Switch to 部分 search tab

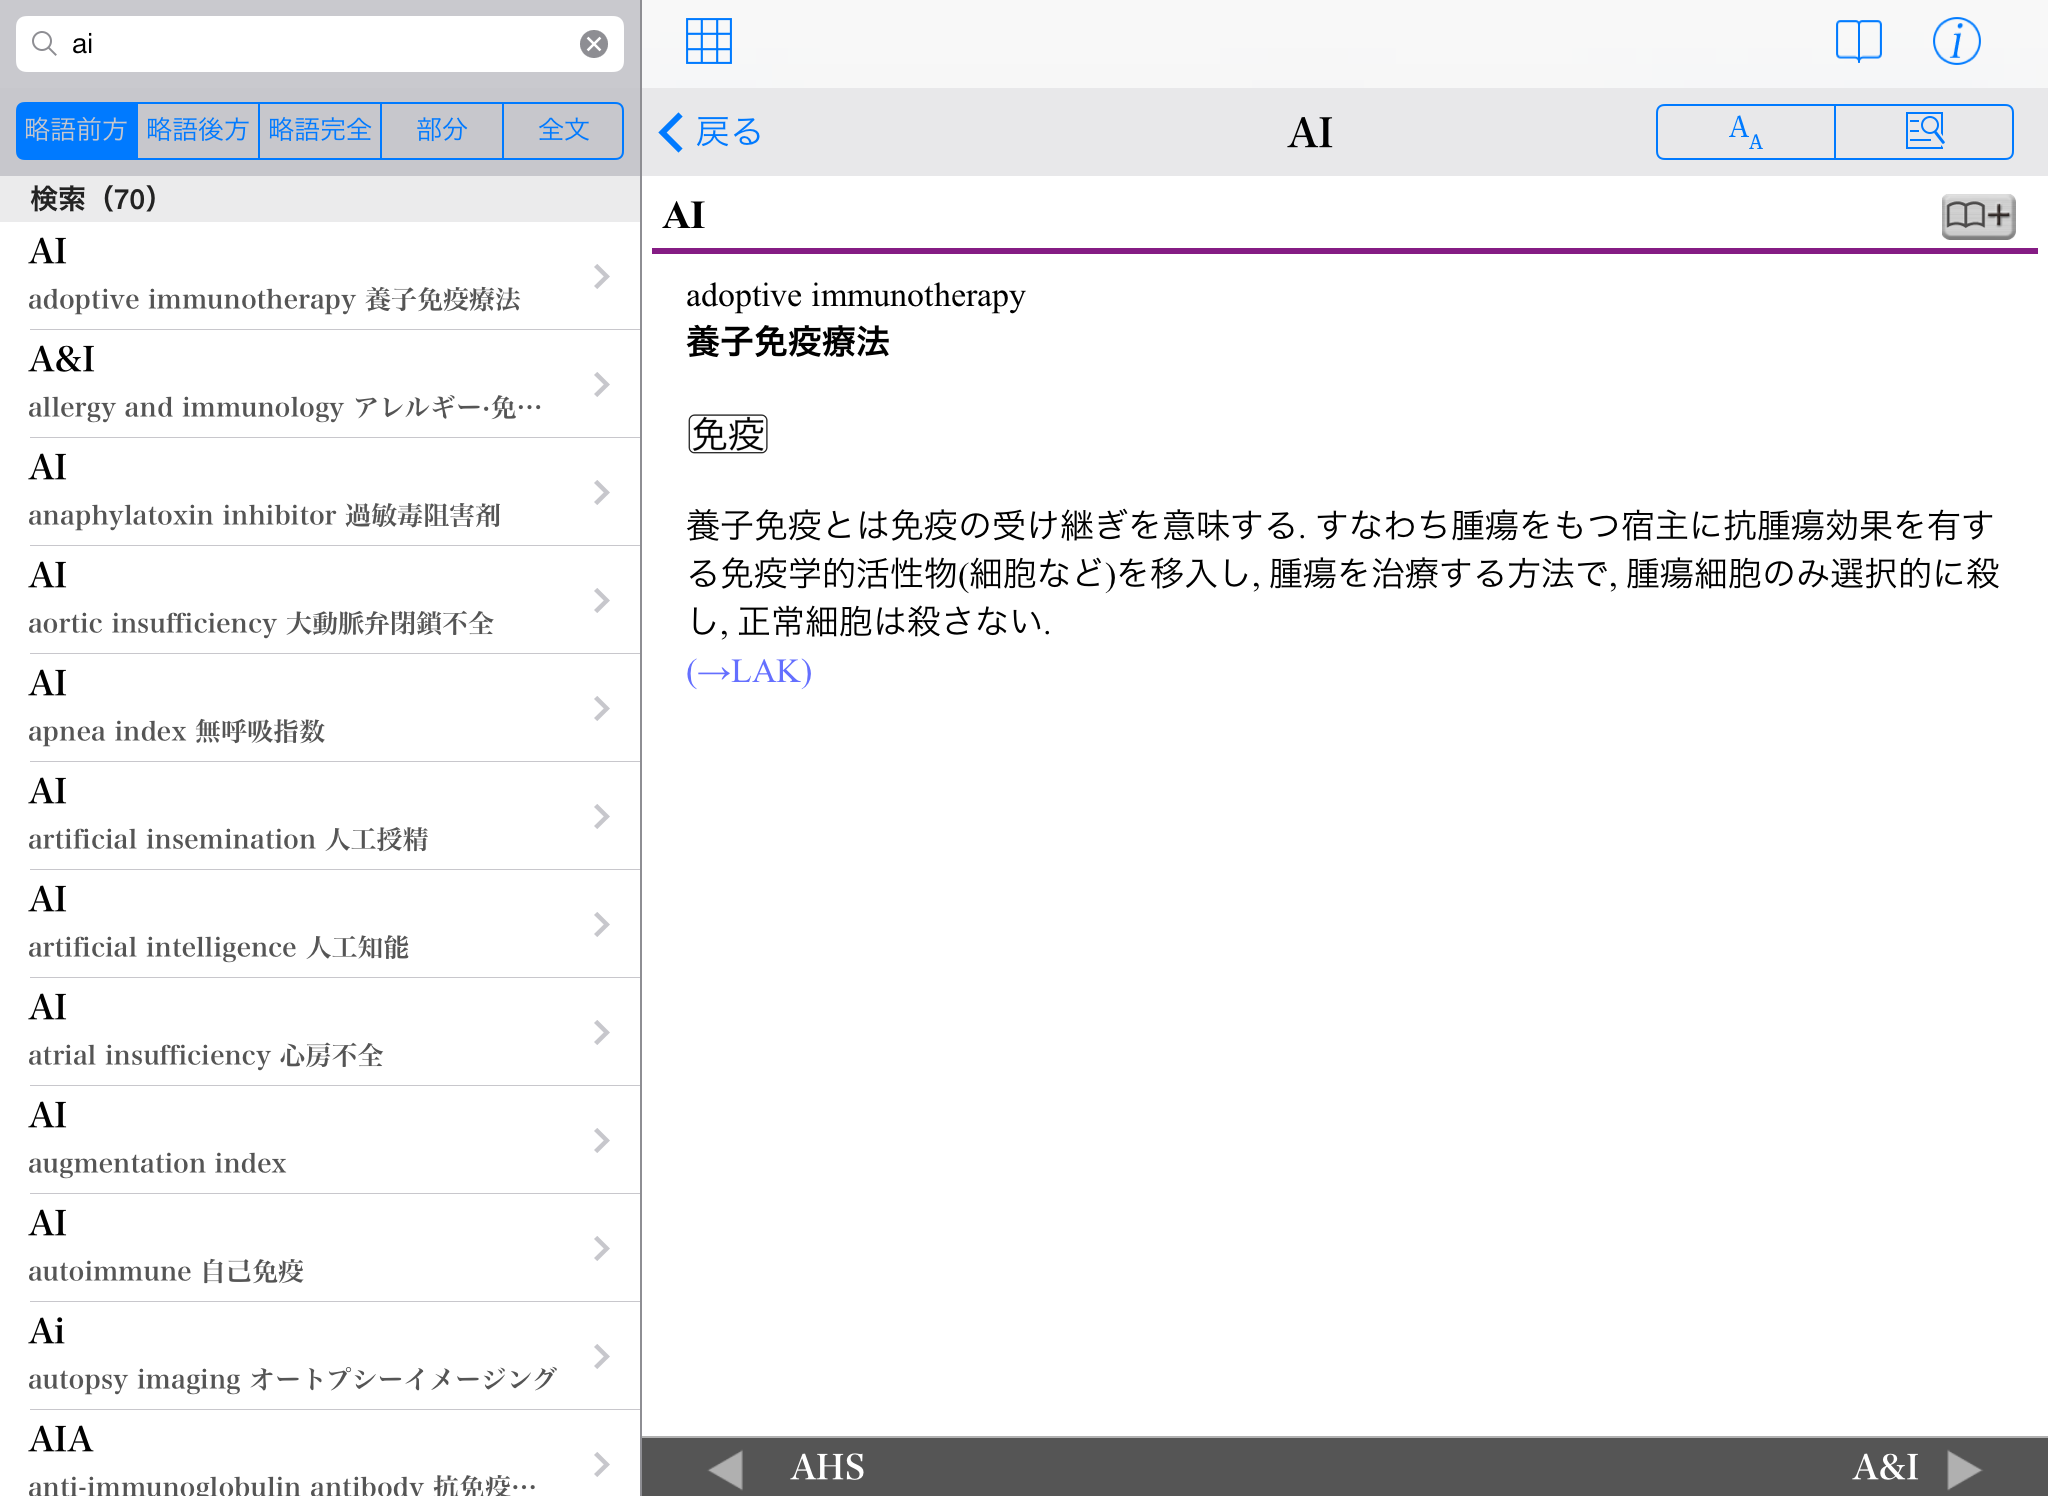(x=442, y=130)
